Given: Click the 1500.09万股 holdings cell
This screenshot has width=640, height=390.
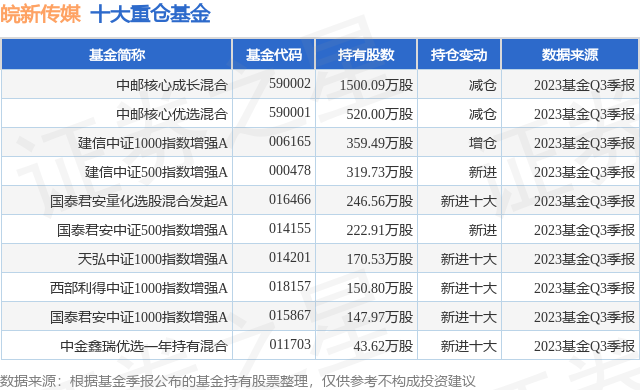Looking at the screenshot, I should click(x=376, y=85).
